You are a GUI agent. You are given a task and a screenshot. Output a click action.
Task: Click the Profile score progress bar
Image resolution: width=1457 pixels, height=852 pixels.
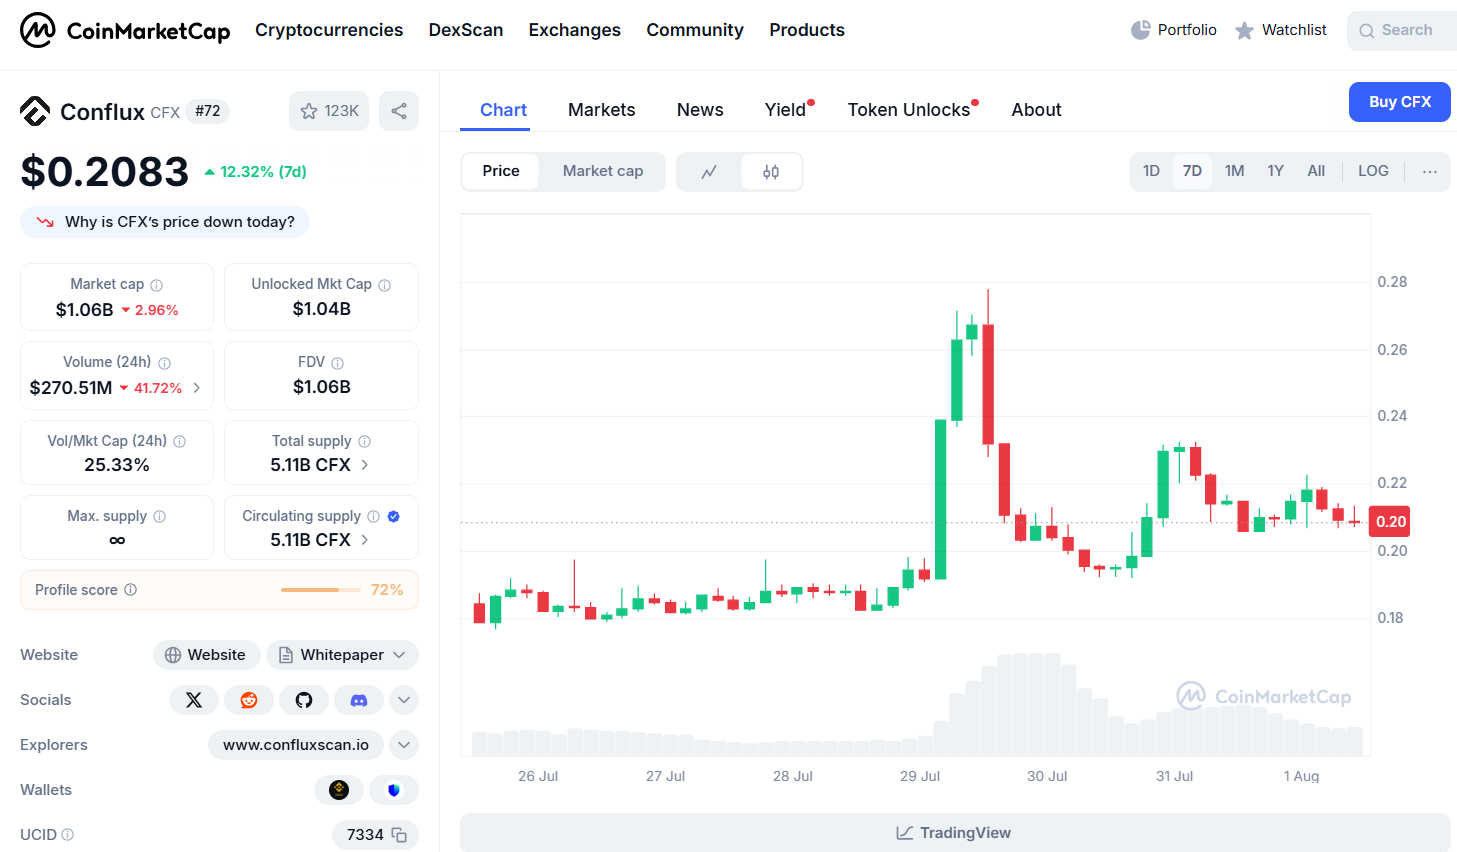(x=320, y=590)
